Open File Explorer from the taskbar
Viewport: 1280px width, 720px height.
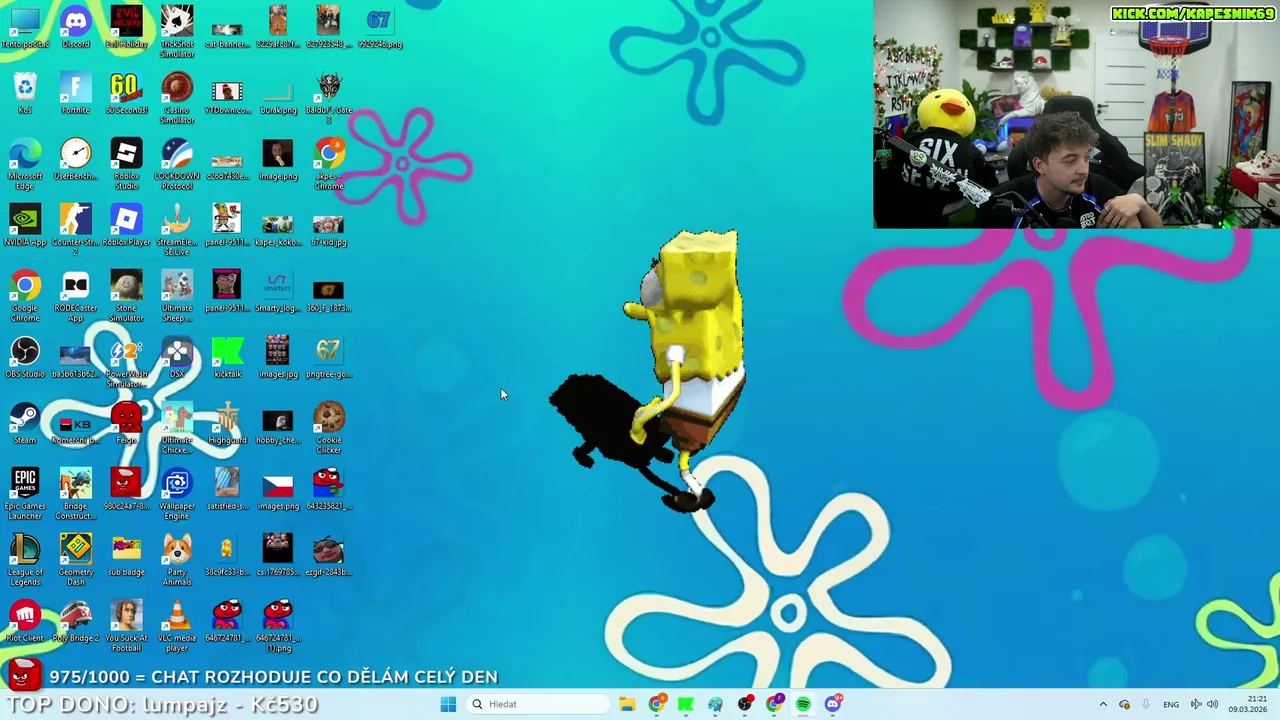click(627, 704)
